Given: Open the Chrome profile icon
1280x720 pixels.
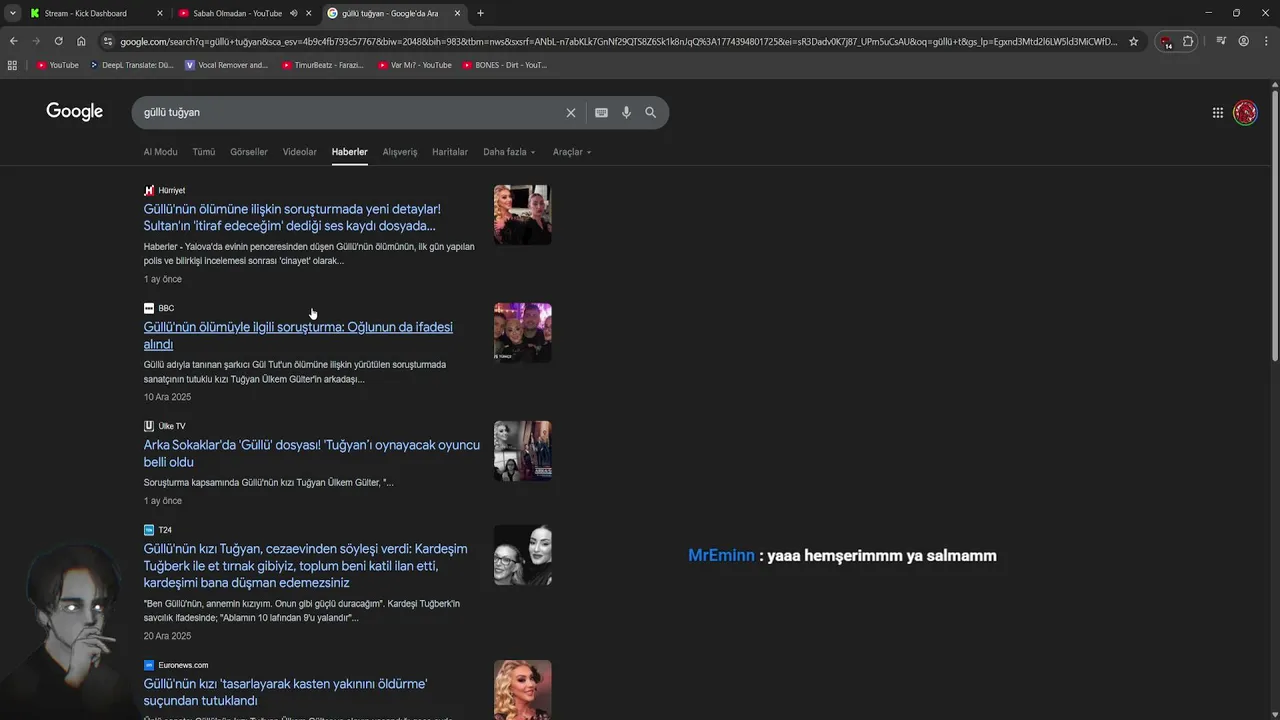Looking at the screenshot, I should click(1244, 41).
